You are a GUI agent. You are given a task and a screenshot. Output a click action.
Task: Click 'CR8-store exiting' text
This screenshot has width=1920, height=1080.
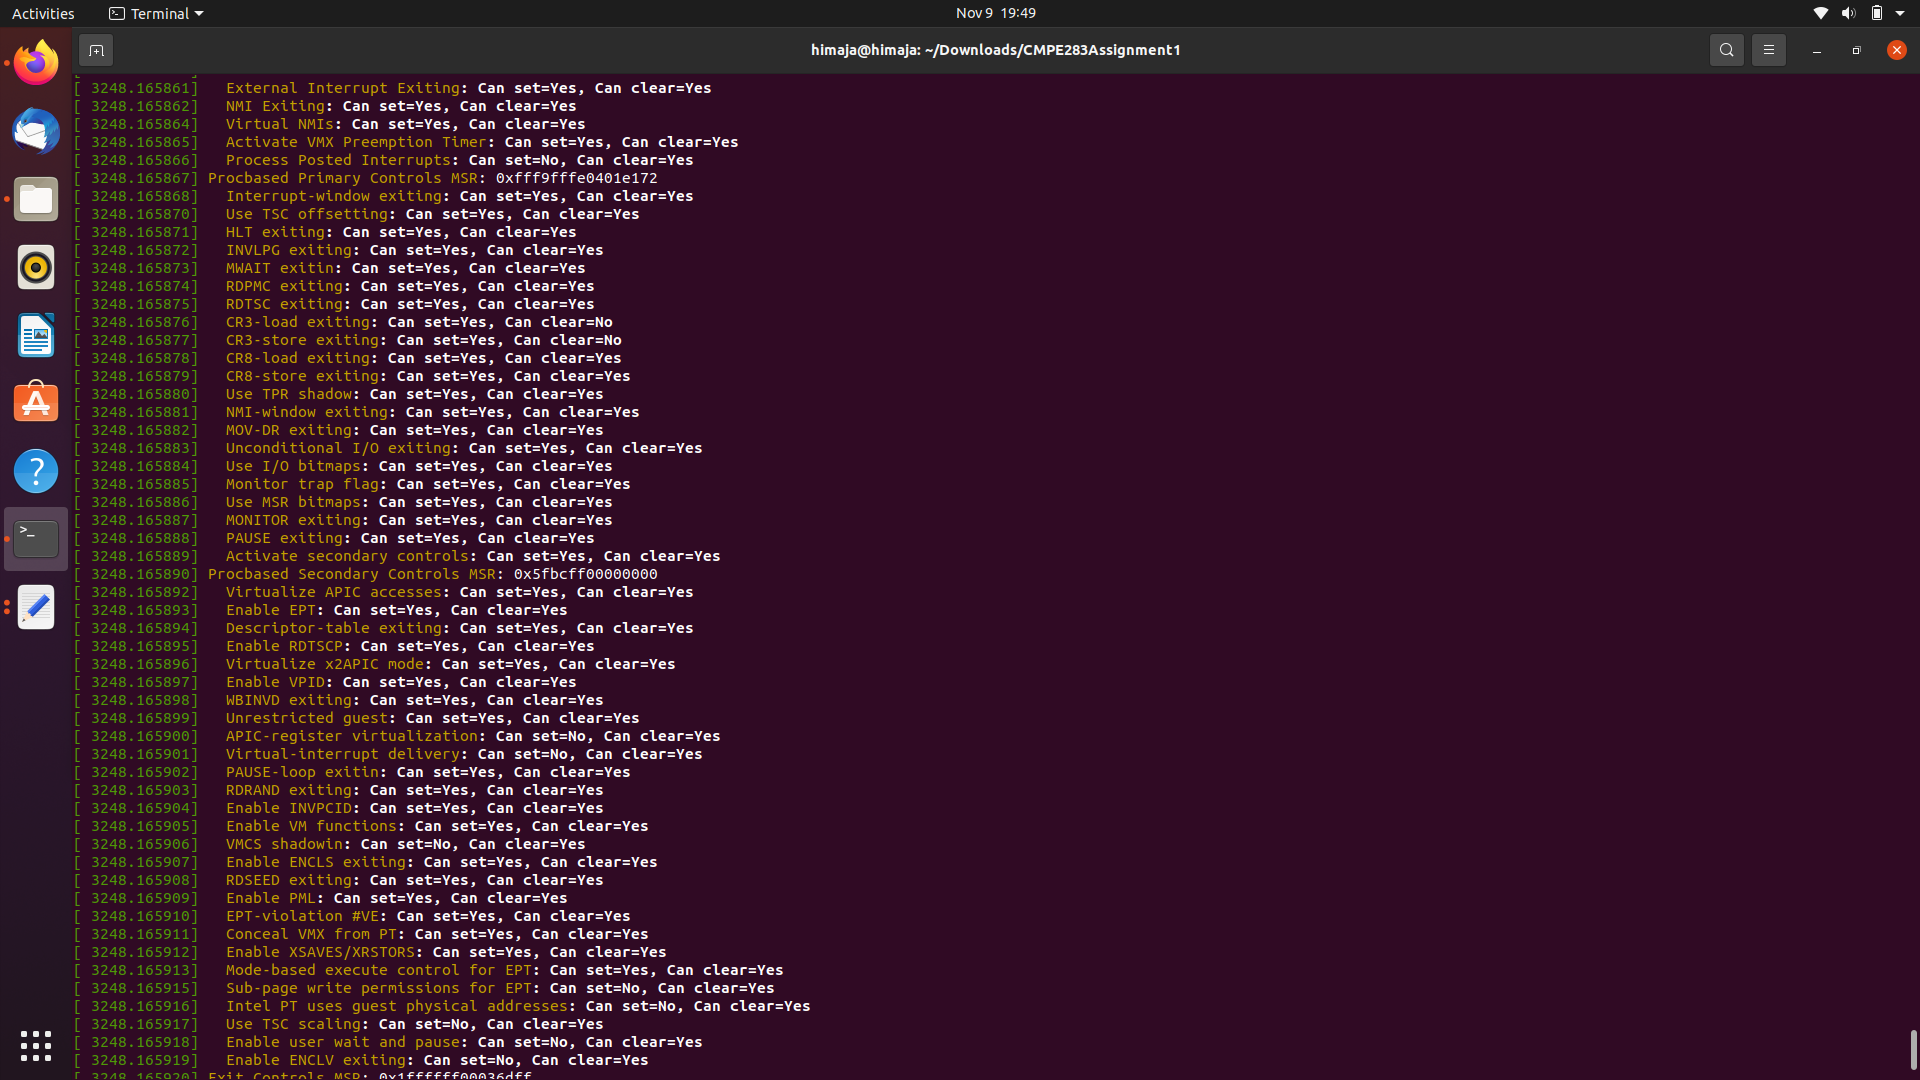(x=302, y=376)
